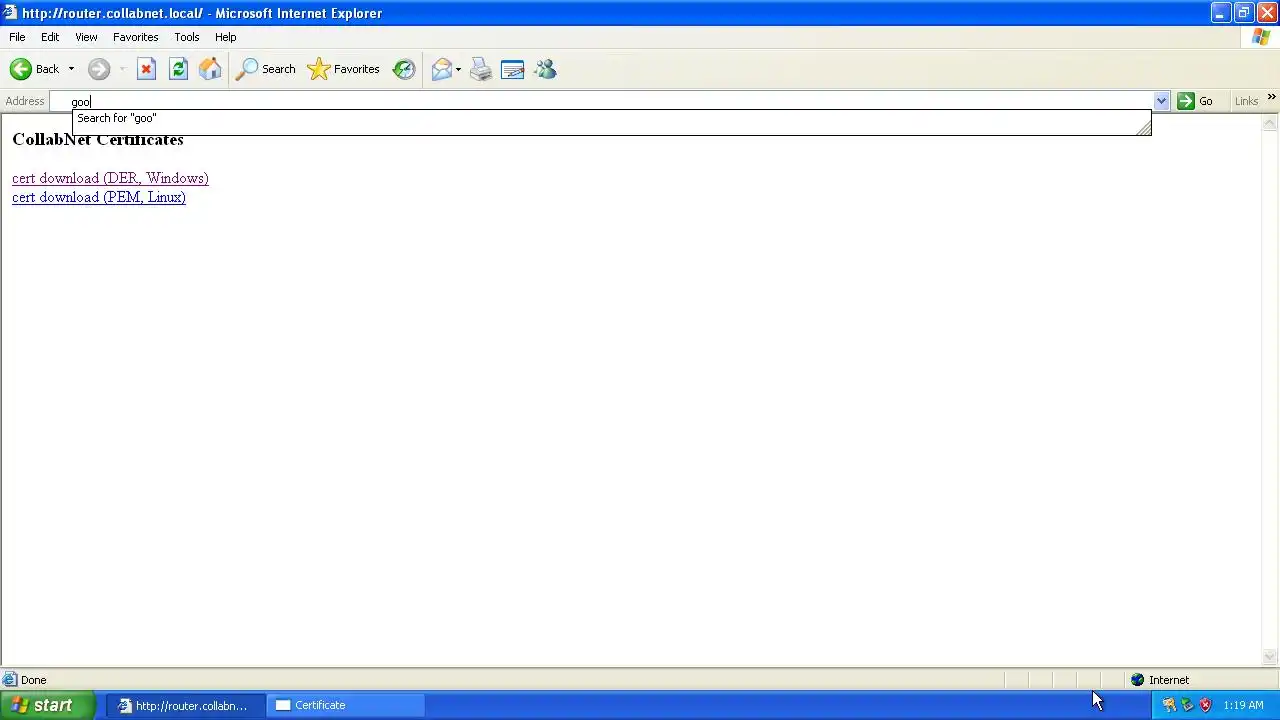
Task: Open cert download (DER, Windows) link
Action: tap(110, 178)
